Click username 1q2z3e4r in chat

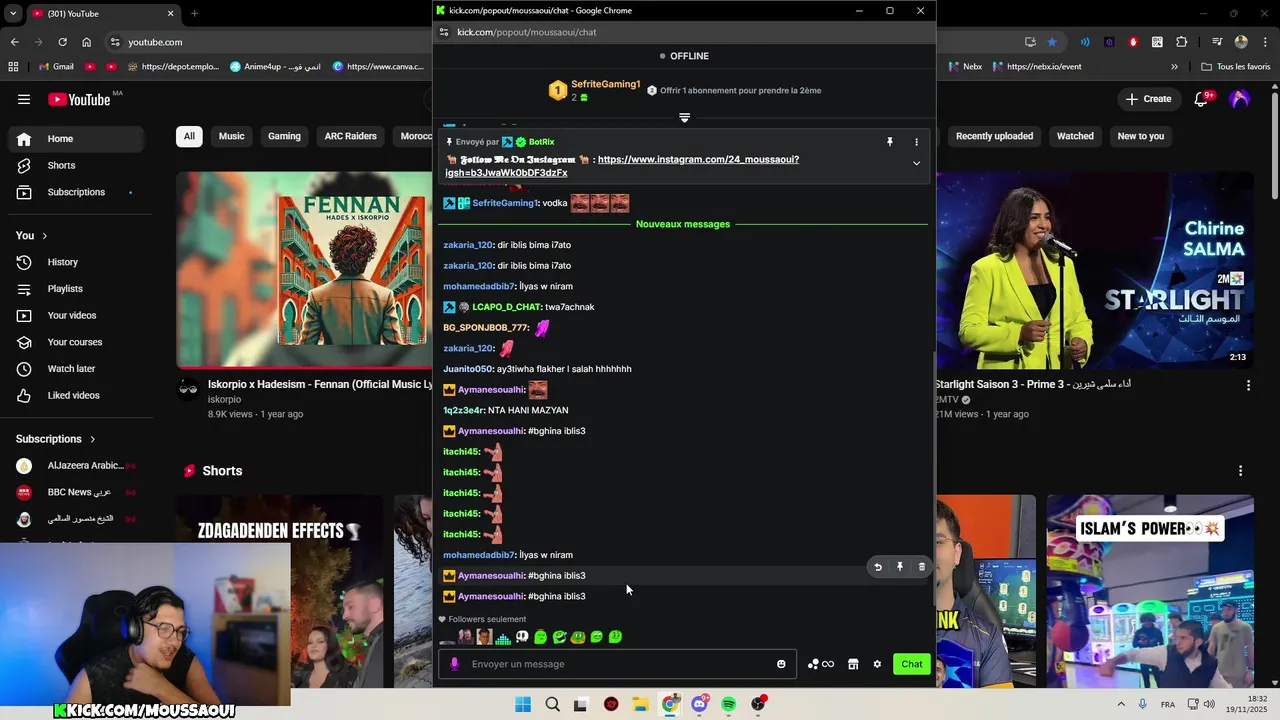pyautogui.click(x=463, y=410)
